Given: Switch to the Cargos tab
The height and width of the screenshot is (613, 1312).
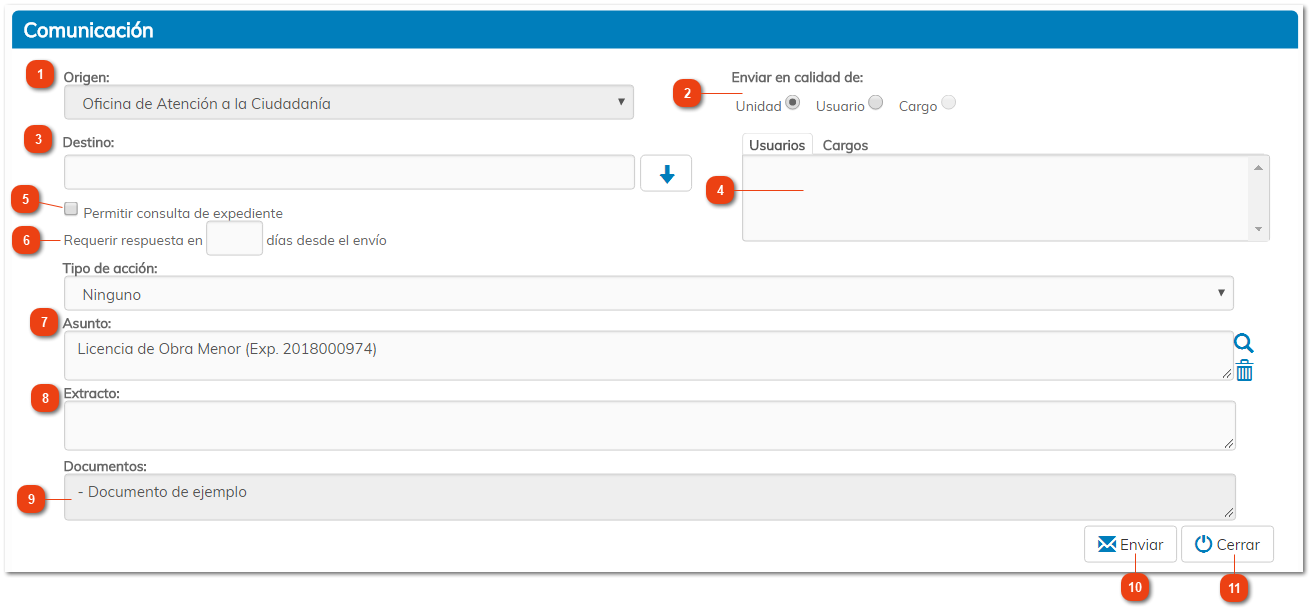Looking at the screenshot, I should tap(845, 145).
